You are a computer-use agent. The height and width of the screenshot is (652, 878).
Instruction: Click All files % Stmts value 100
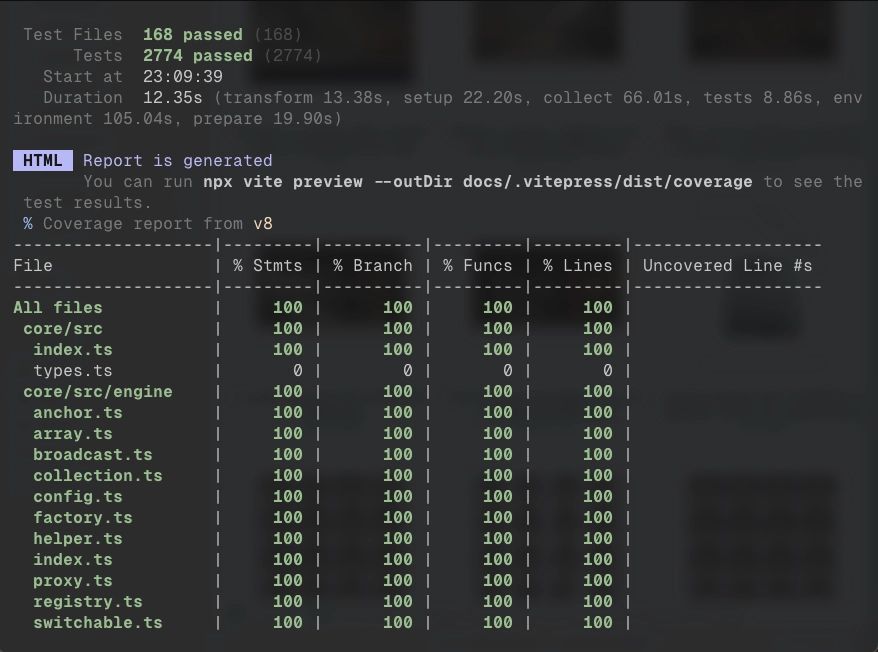click(x=288, y=308)
